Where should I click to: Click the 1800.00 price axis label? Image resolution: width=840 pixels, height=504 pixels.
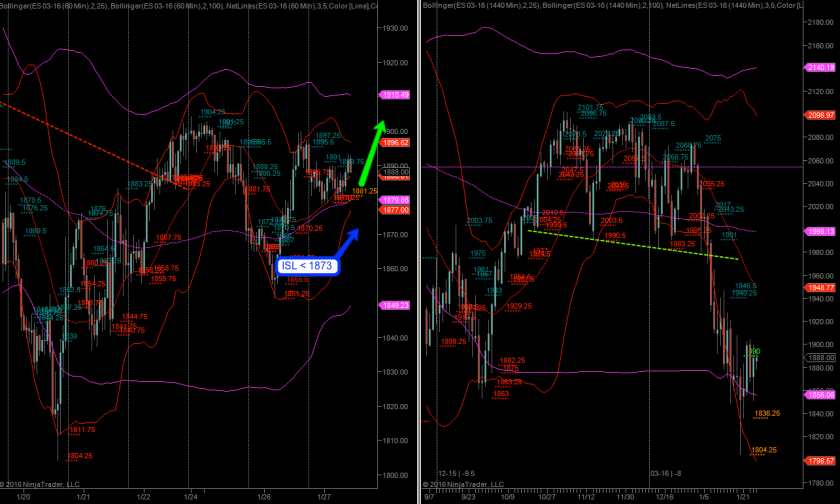pos(395,475)
